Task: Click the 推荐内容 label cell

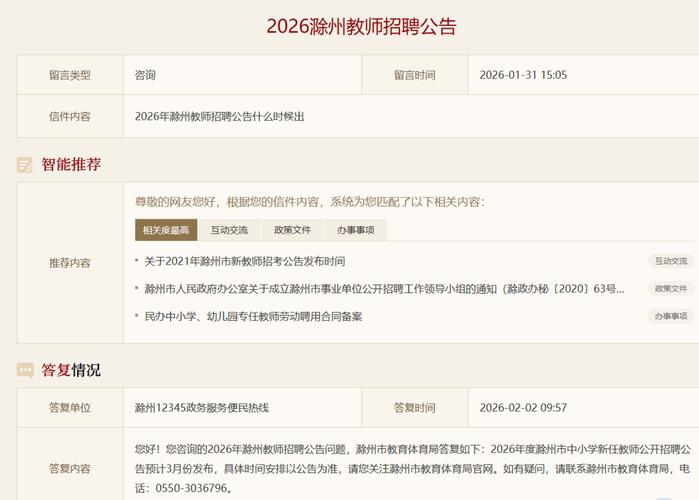Action: 70,263
